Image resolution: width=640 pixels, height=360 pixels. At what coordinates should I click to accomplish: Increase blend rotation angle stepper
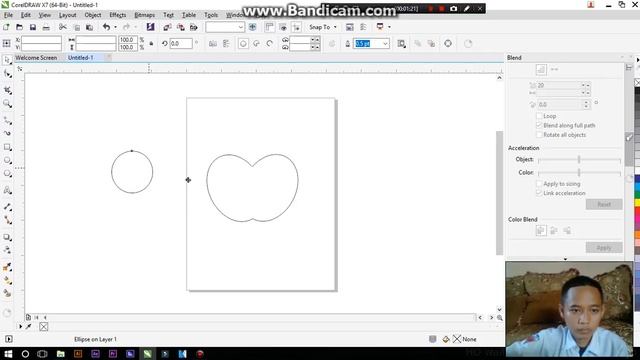tap(586, 102)
